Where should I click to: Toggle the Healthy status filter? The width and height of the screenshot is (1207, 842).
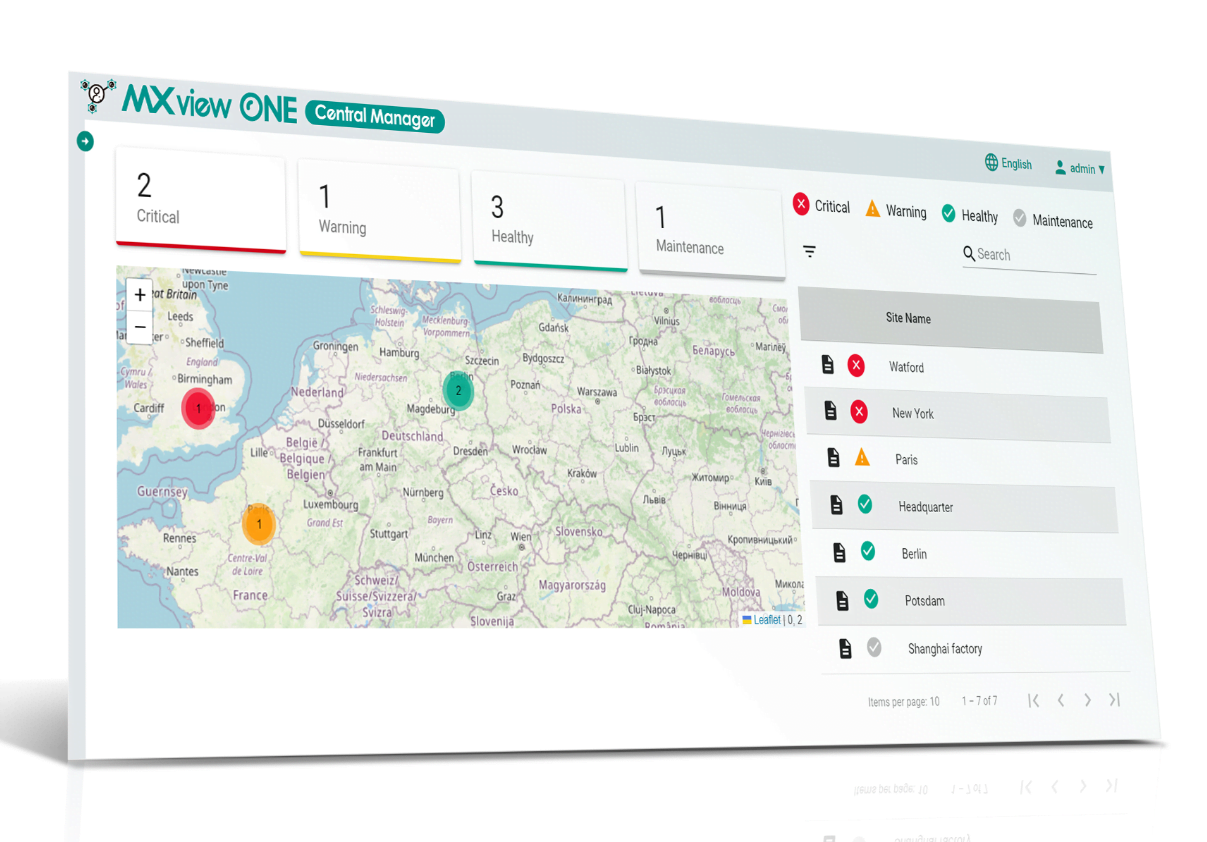pyautogui.click(x=969, y=215)
